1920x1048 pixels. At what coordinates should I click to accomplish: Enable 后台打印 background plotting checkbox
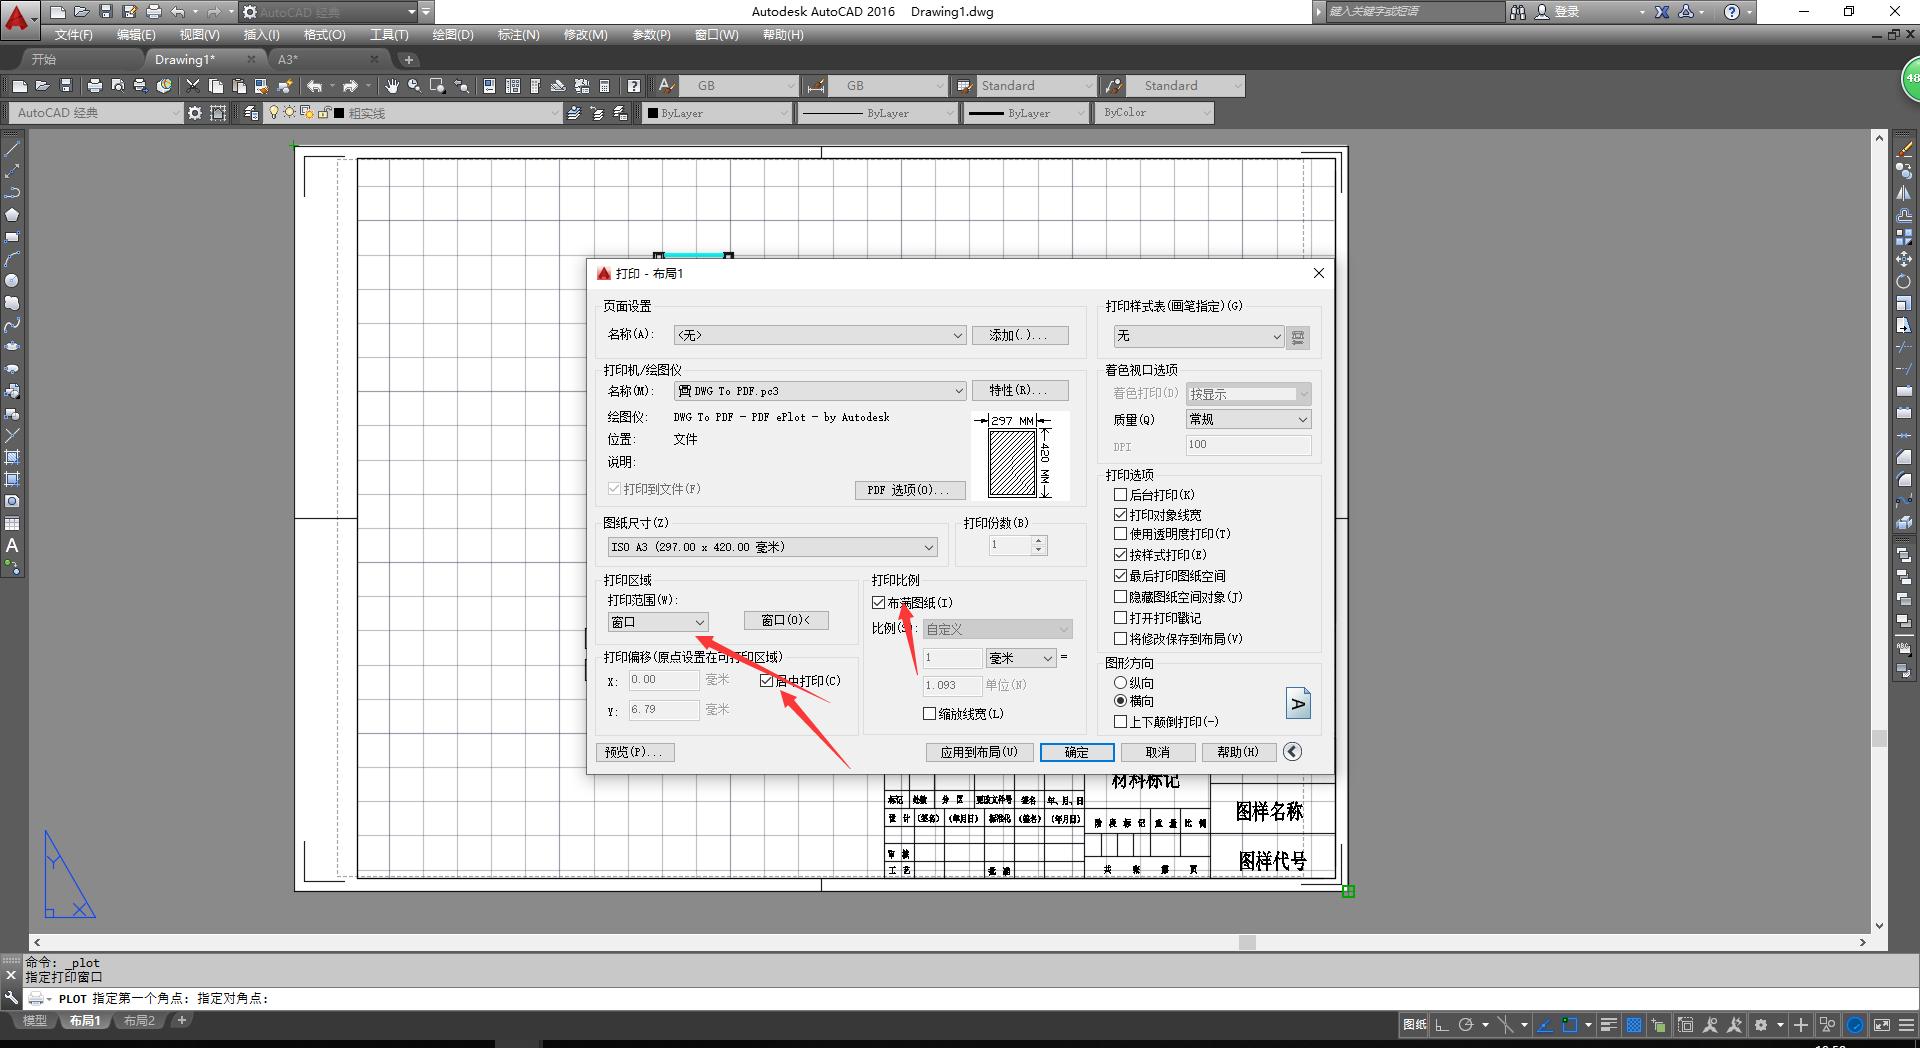[1121, 495]
